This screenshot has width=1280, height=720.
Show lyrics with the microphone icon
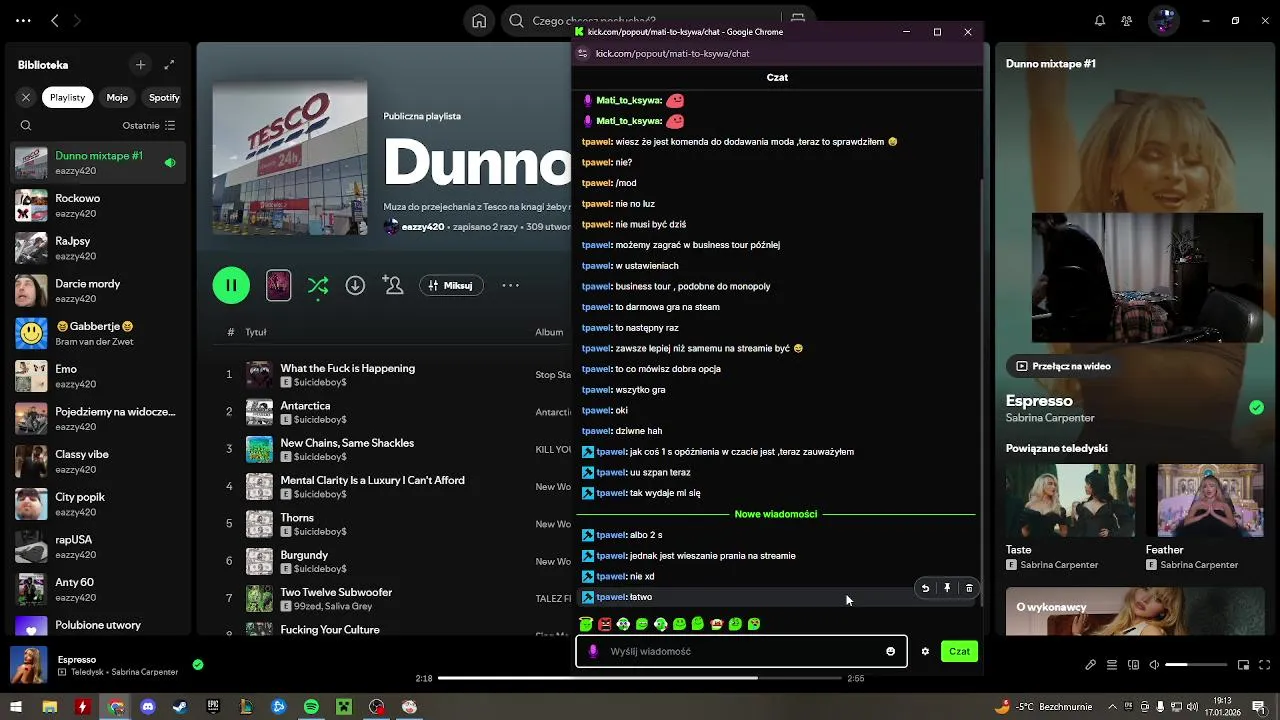(x=1090, y=665)
